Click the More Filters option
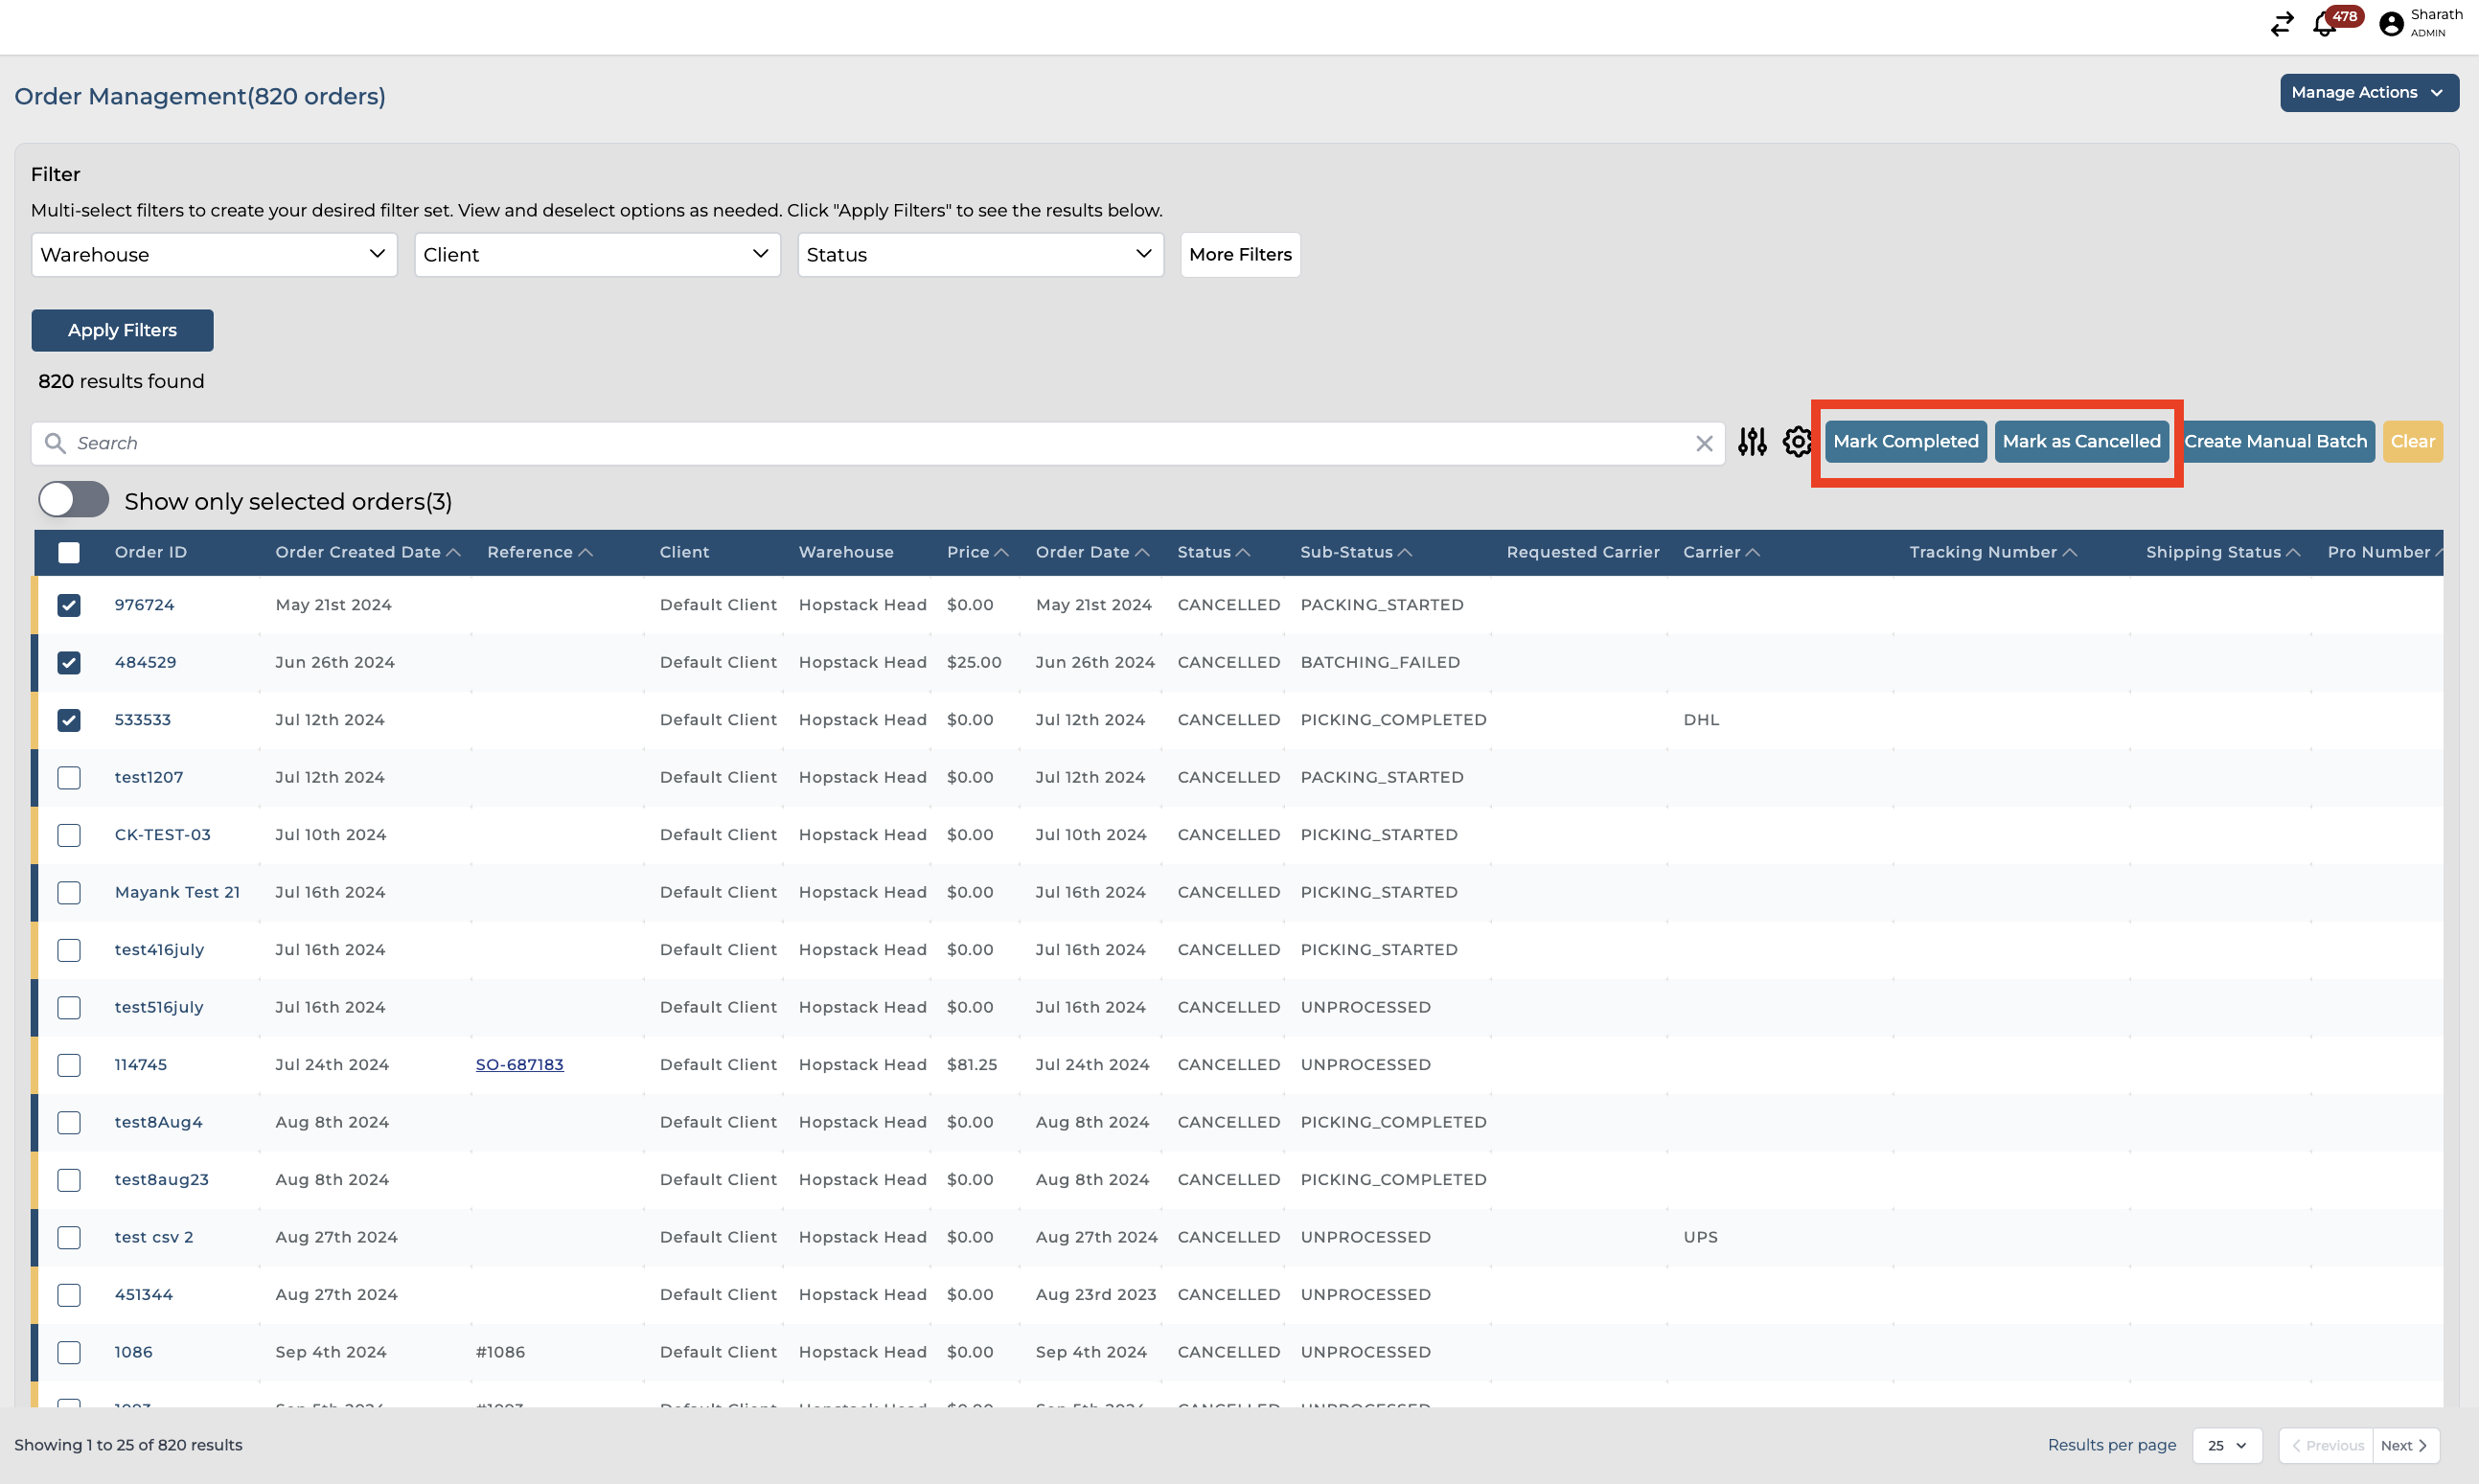Viewport: 2479px width, 1484px height. tap(1240, 255)
